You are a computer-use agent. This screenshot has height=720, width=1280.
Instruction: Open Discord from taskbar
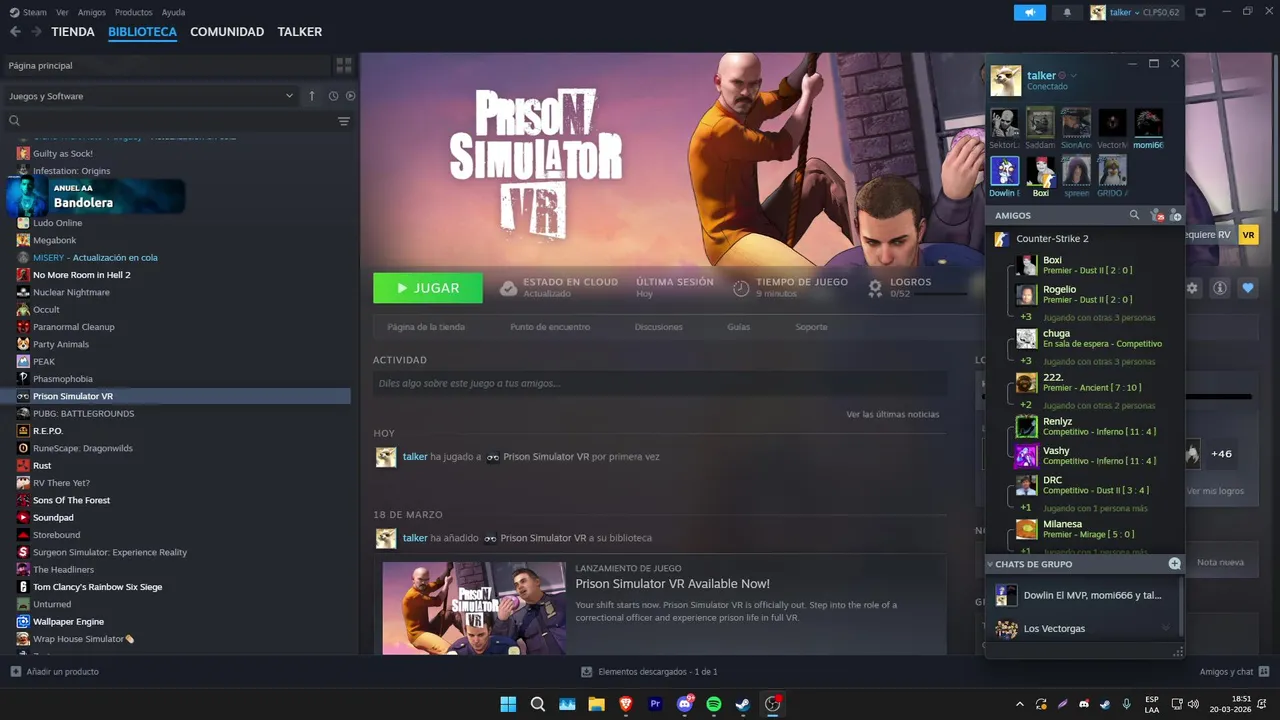(685, 704)
